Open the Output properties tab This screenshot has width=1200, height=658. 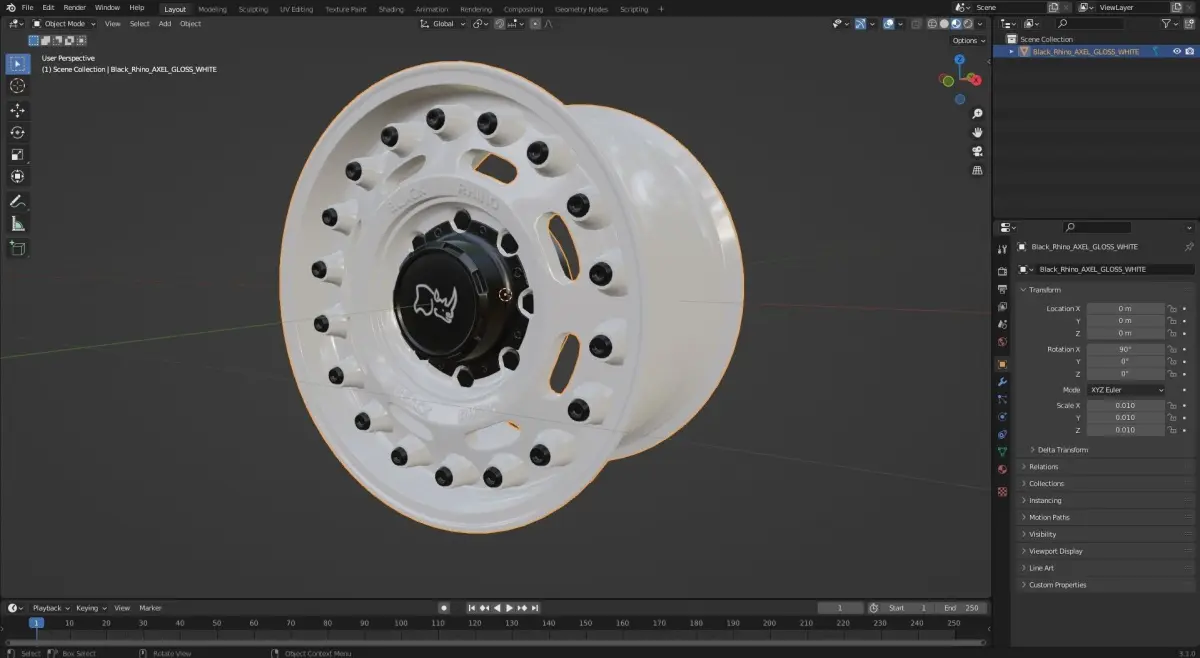[1002, 289]
